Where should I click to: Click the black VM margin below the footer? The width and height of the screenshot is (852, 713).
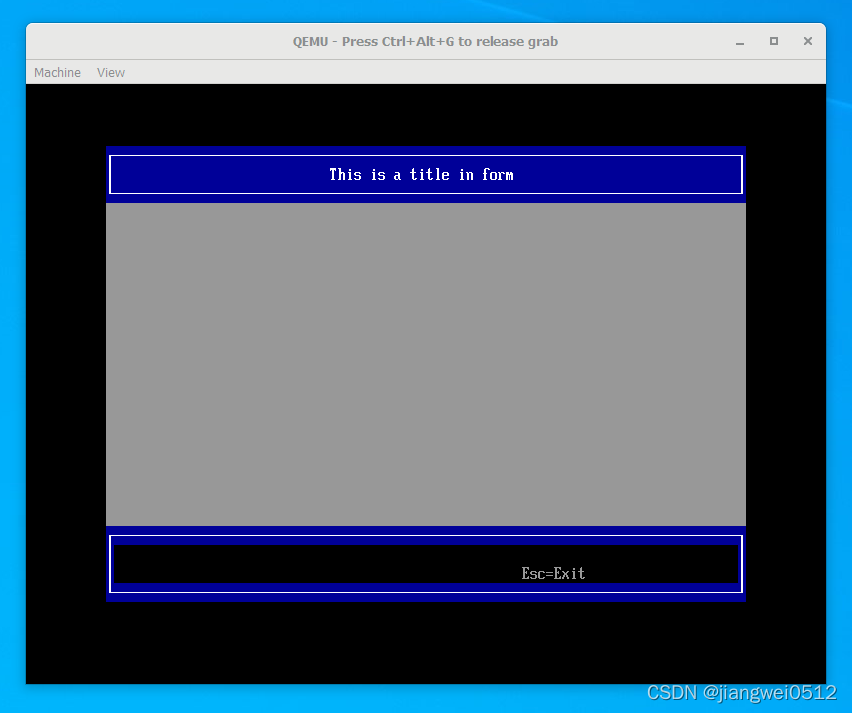(x=425, y=642)
